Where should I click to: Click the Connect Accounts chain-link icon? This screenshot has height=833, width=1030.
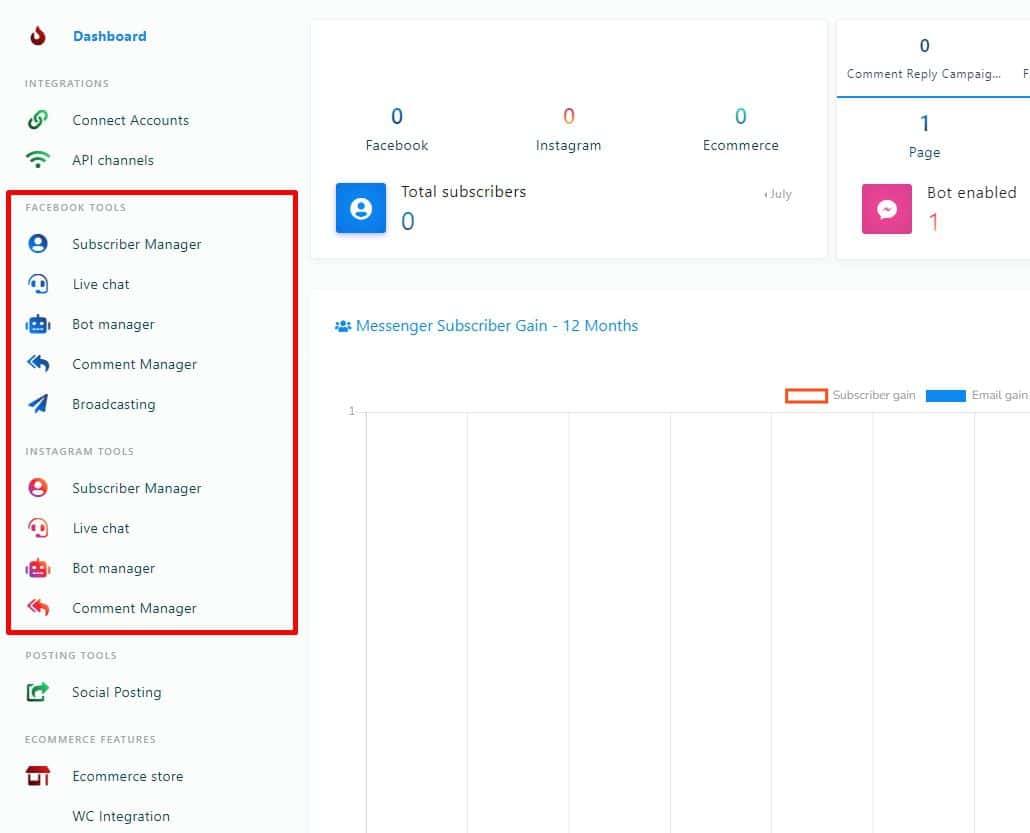38,120
